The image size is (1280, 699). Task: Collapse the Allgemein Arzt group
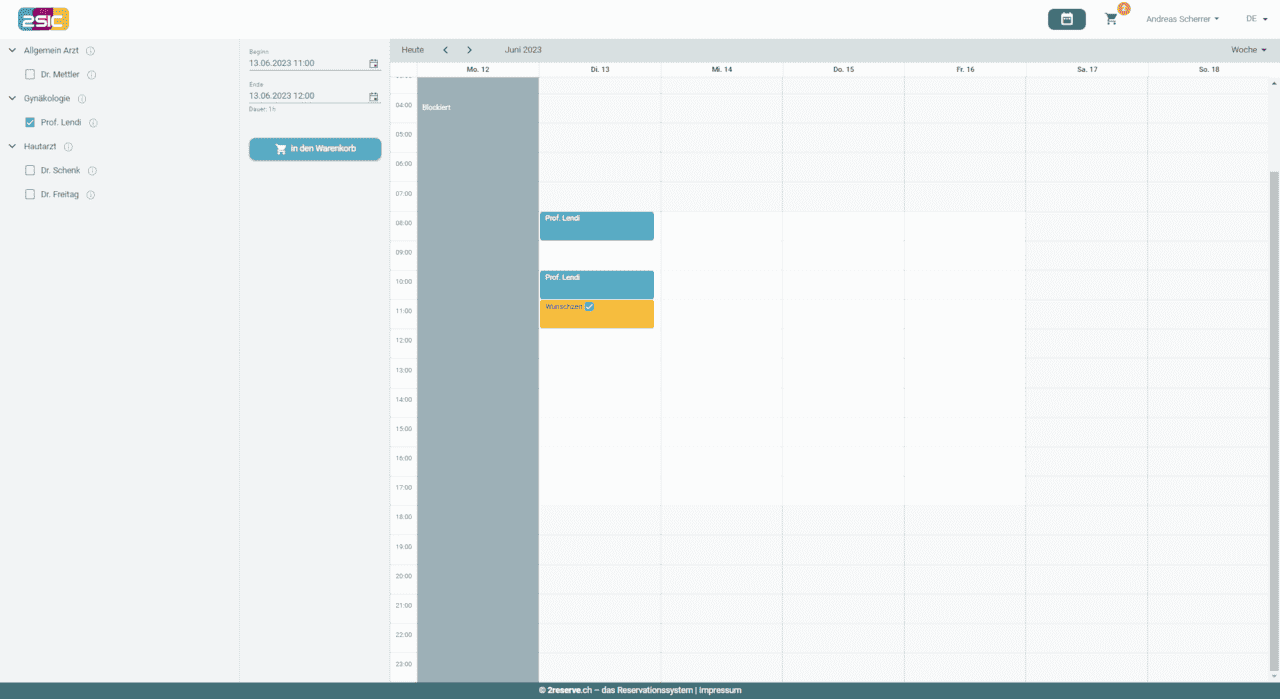12,51
